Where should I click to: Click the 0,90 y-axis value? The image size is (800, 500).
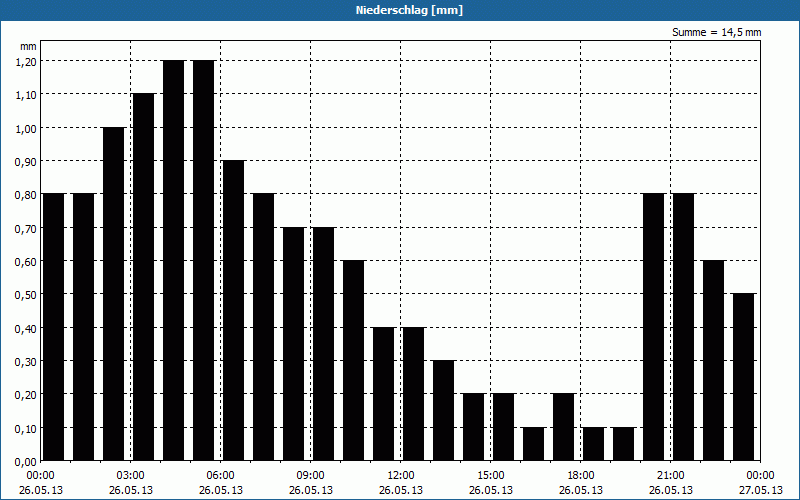(x=26, y=161)
